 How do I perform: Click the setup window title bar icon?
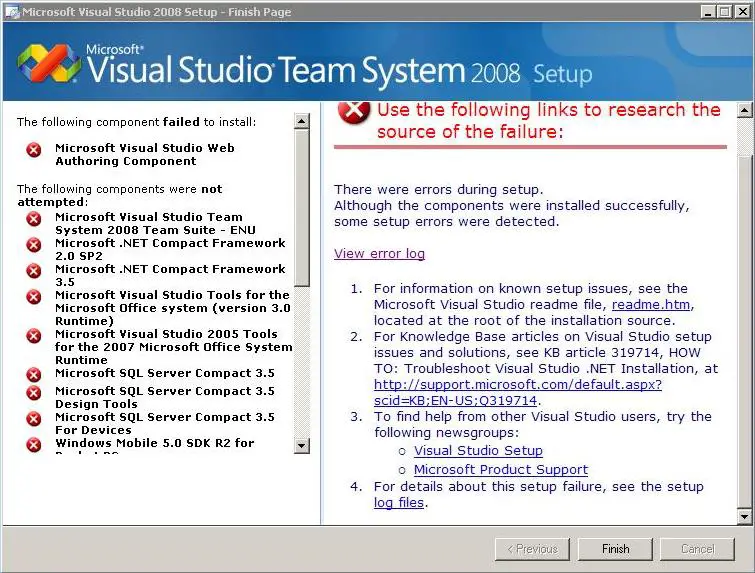point(12,12)
